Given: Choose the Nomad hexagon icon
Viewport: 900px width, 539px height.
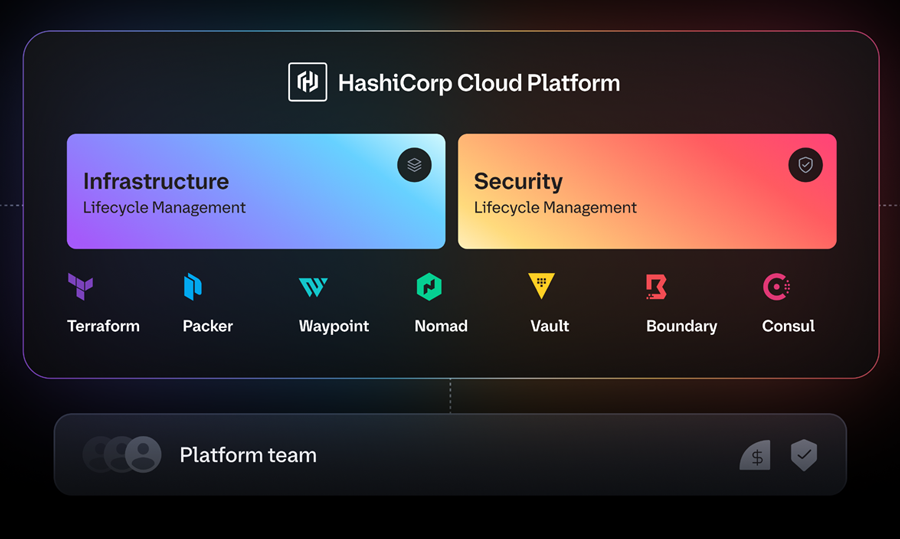Looking at the screenshot, I should click(429, 287).
